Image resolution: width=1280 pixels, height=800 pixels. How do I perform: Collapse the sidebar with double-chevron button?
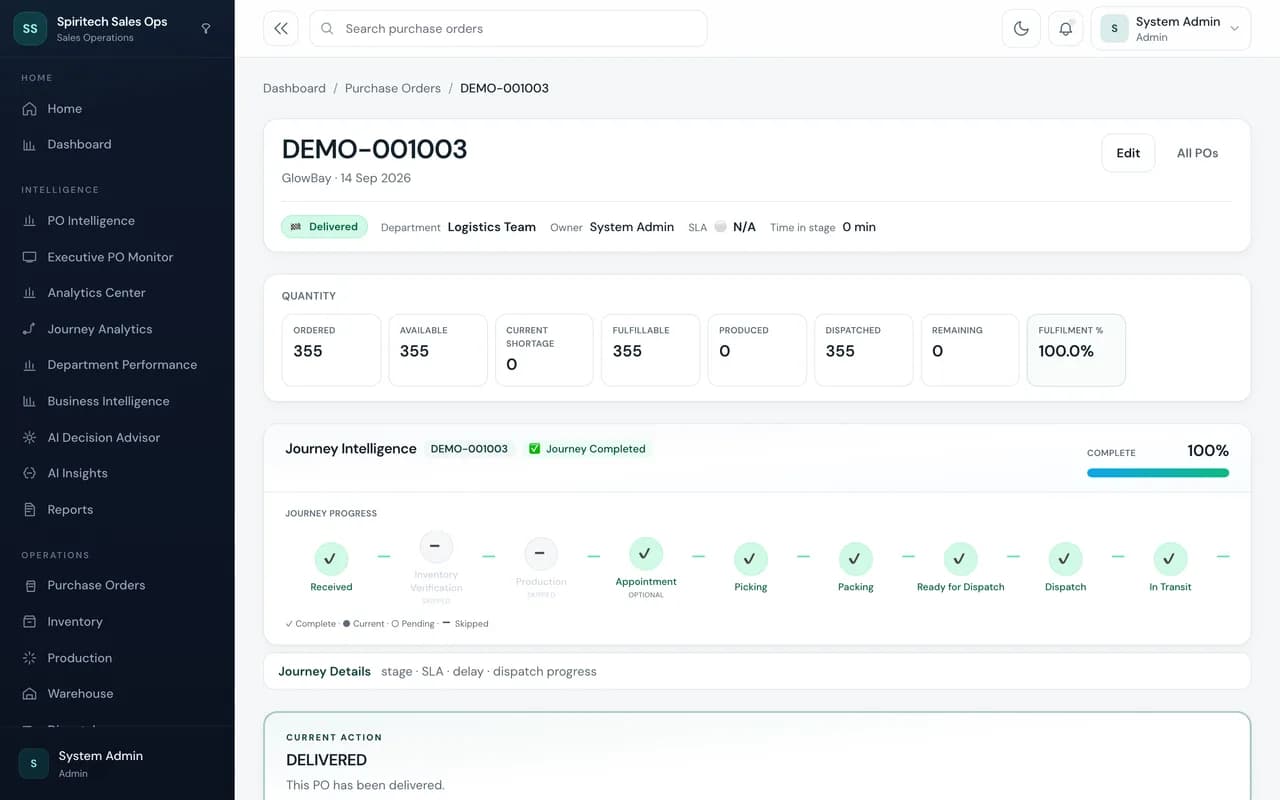pyautogui.click(x=281, y=29)
